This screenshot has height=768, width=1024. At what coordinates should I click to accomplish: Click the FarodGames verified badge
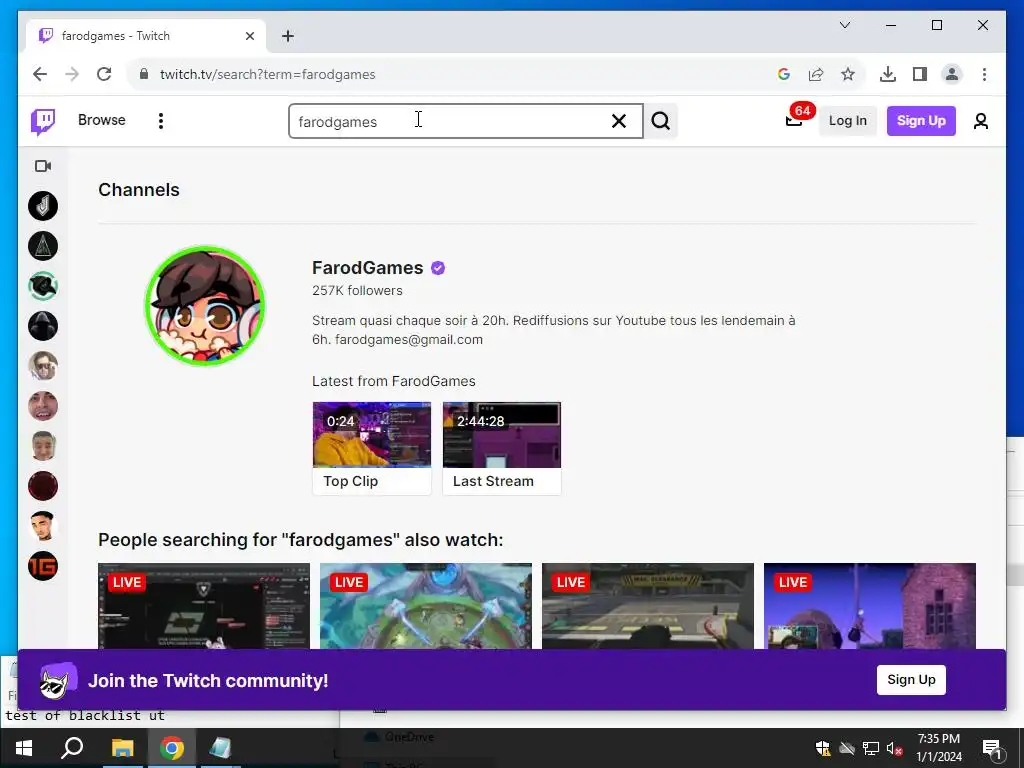[438, 268]
